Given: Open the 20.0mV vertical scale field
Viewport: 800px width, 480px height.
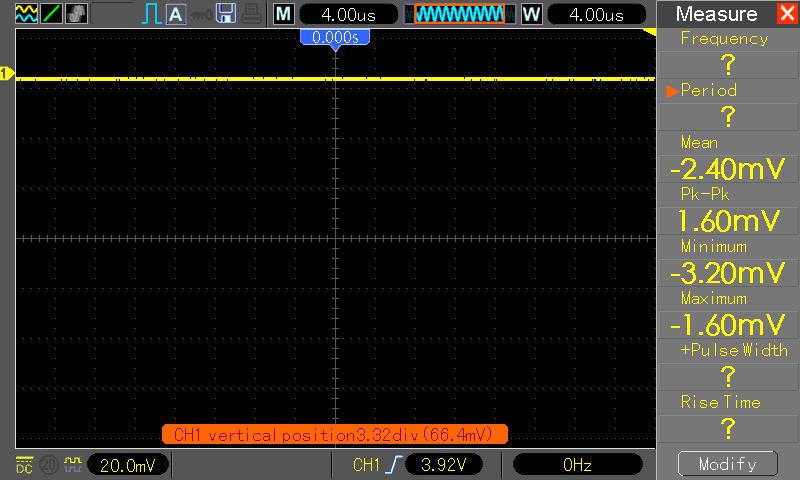Looking at the screenshot, I should coord(128,465).
